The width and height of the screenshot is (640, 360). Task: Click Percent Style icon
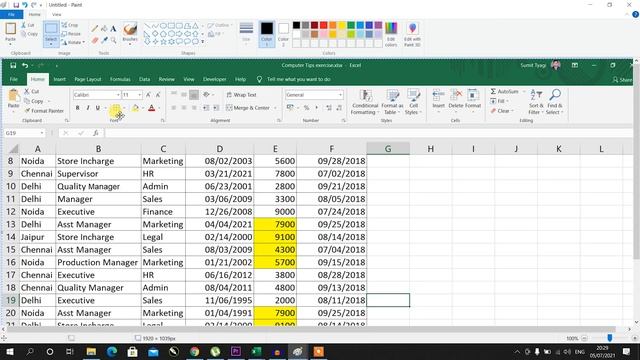(x=306, y=108)
